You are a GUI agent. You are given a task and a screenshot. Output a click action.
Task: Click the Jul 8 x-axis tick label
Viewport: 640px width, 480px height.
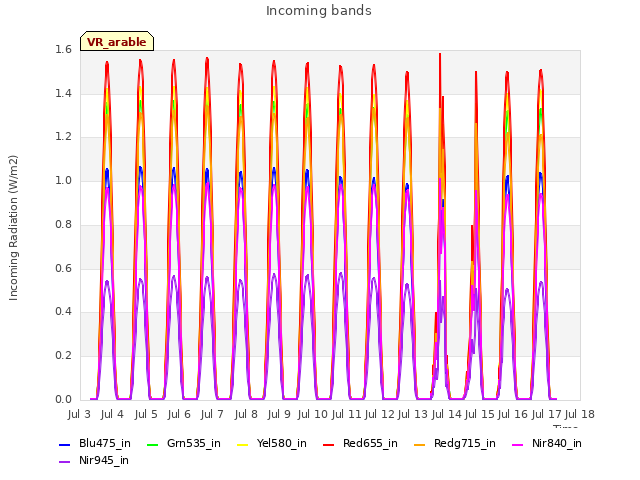click(246, 414)
